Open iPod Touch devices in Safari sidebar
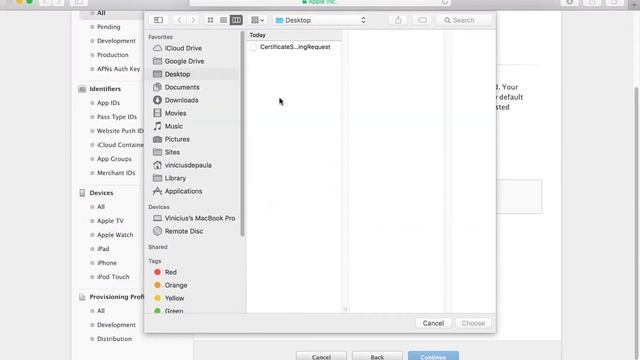This screenshot has width=640, height=360. [x=113, y=277]
